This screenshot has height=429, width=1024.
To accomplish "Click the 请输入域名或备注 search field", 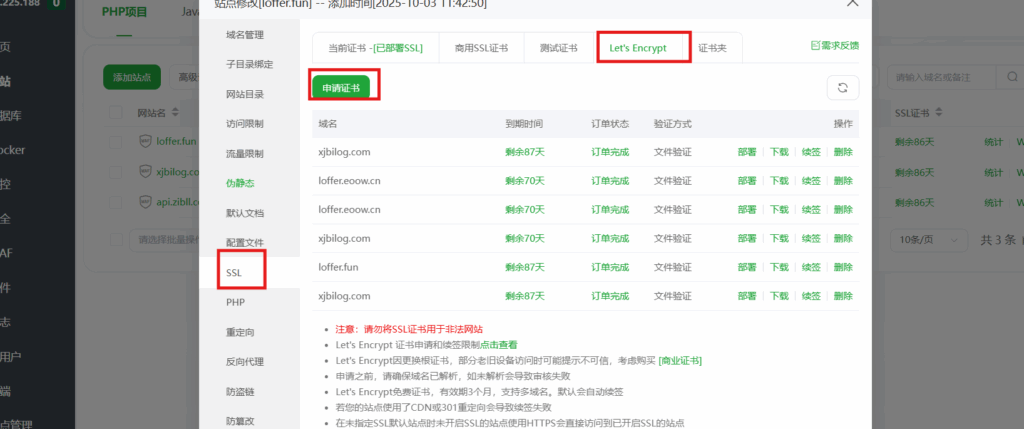I will [x=942, y=78].
